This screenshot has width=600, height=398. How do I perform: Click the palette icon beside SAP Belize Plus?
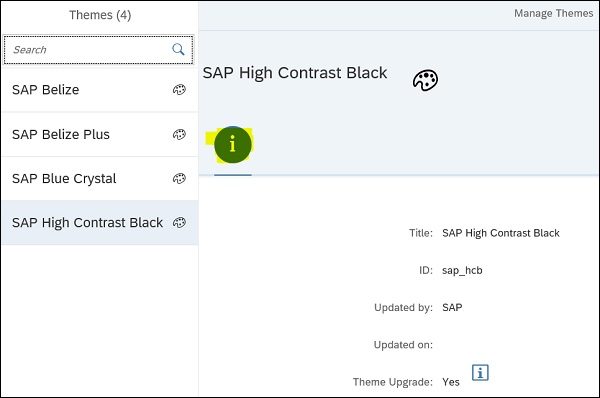(x=179, y=134)
